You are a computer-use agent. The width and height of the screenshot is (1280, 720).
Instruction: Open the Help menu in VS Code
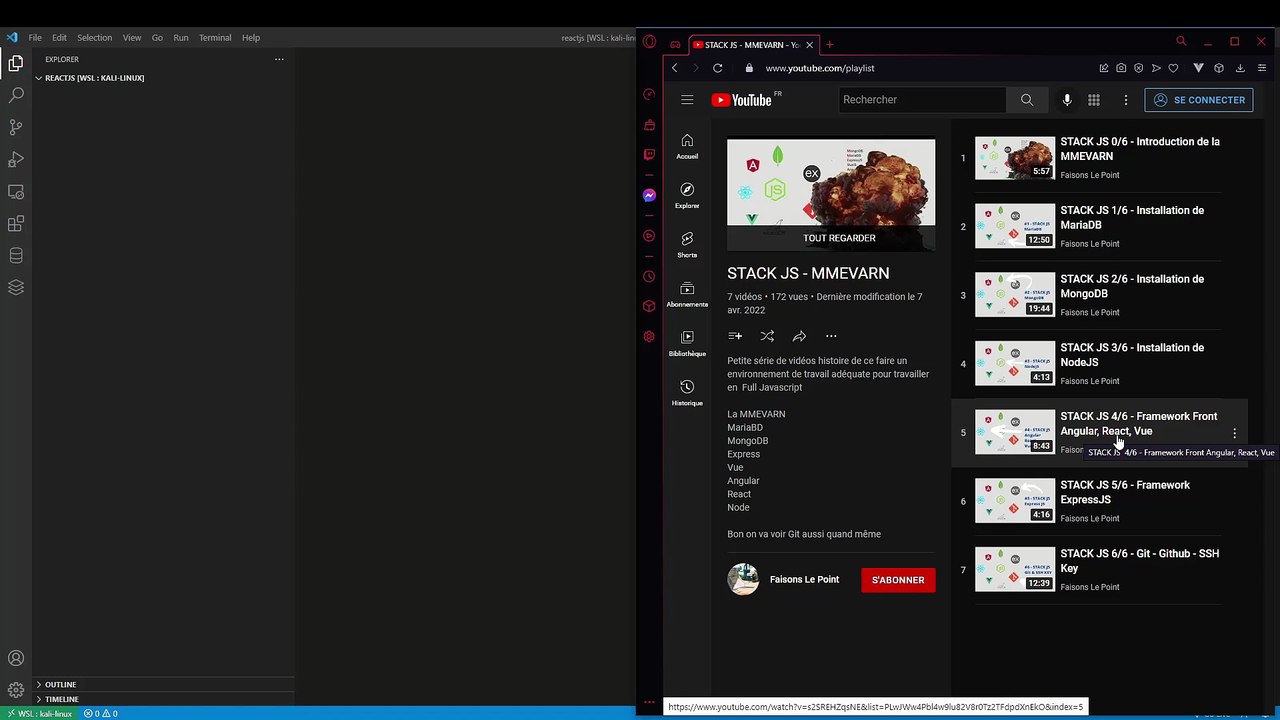[251, 38]
